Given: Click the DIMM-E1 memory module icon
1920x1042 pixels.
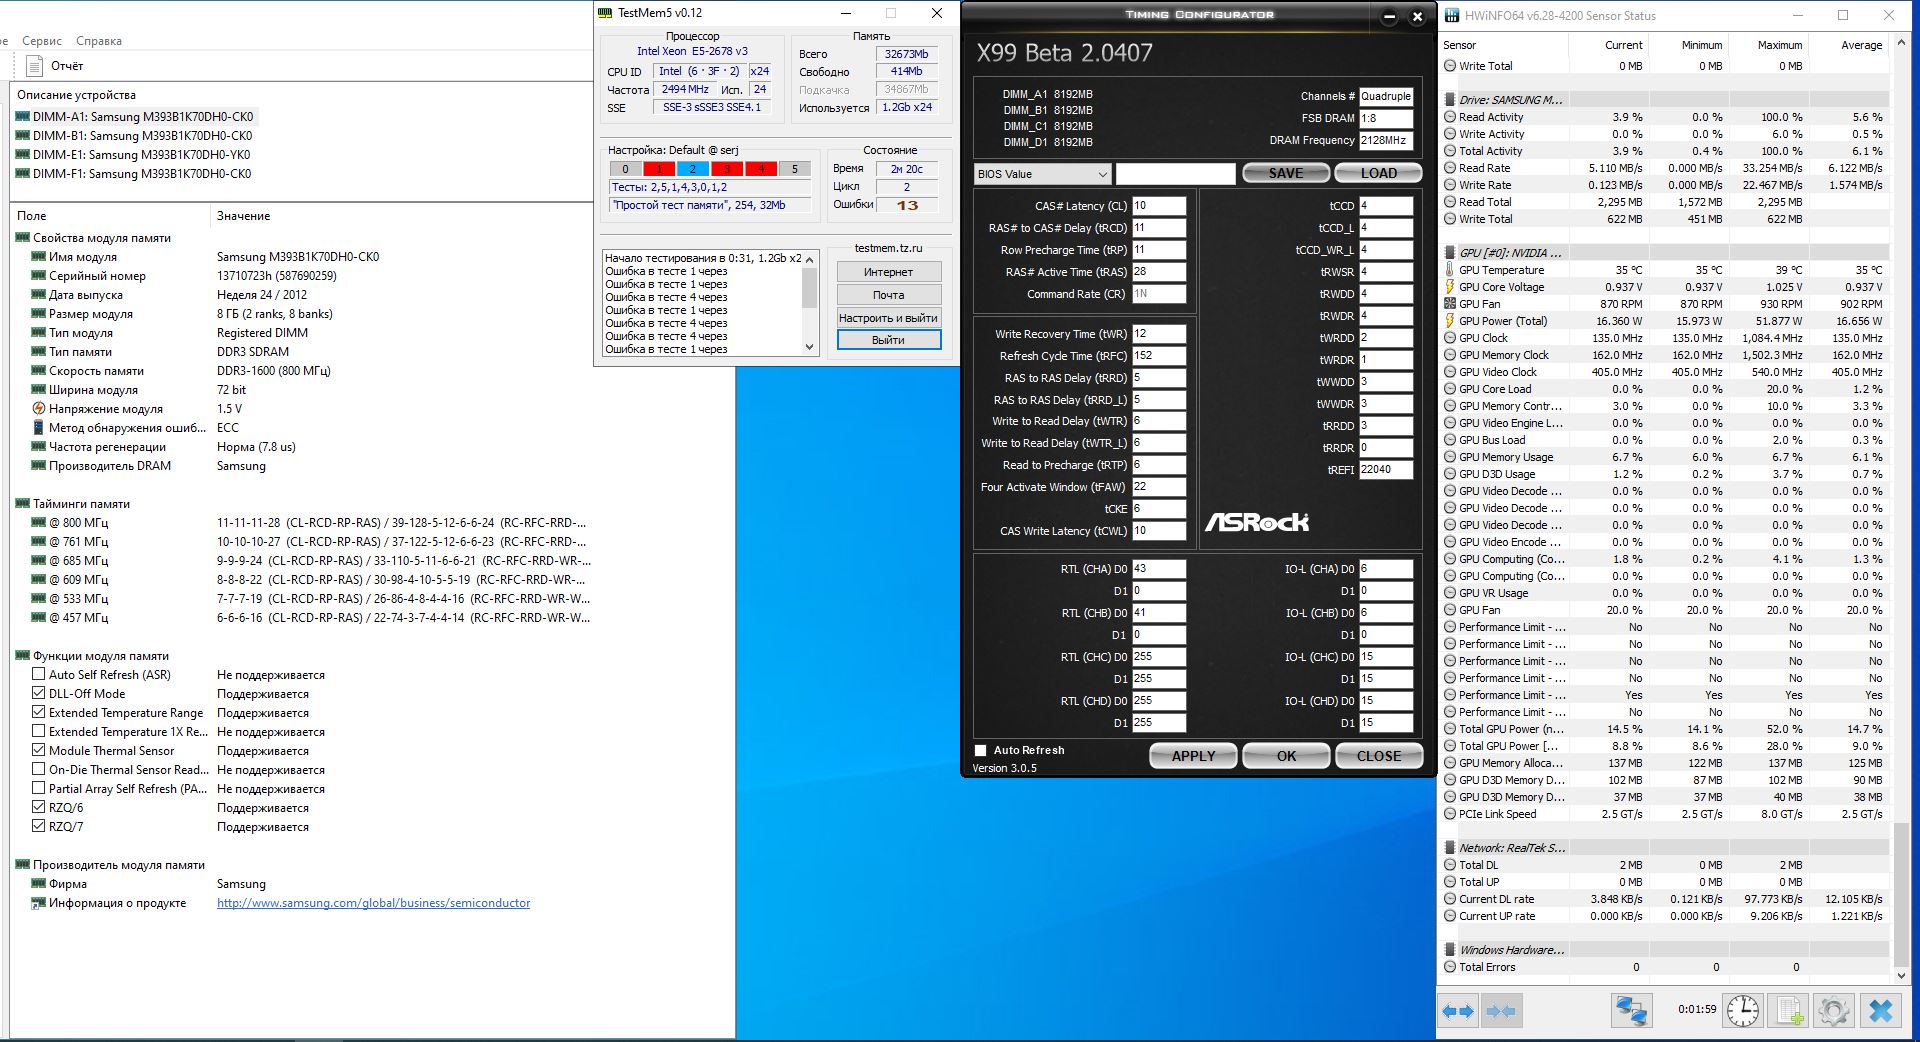Looking at the screenshot, I should [x=22, y=155].
